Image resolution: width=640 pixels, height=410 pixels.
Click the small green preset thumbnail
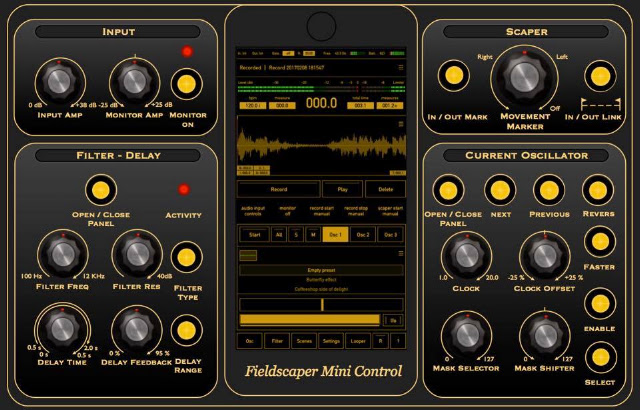click(248, 255)
